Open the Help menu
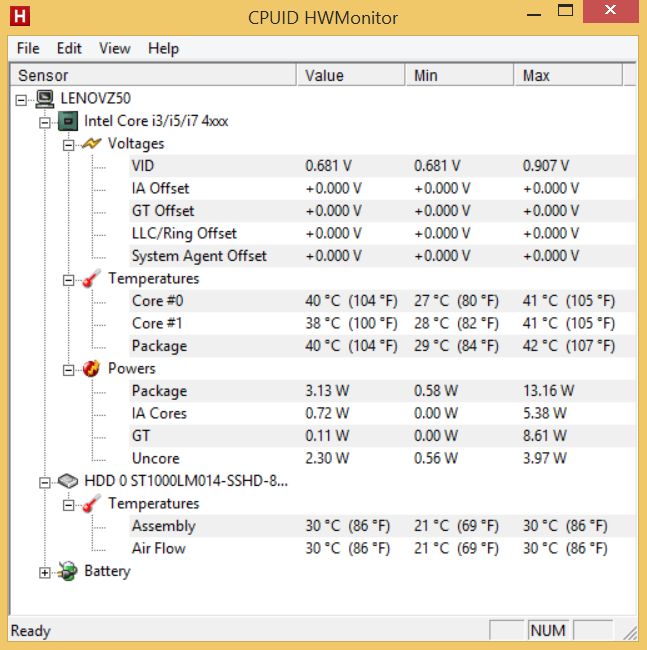The height and width of the screenshot is (650, 647). click(163, 49)
